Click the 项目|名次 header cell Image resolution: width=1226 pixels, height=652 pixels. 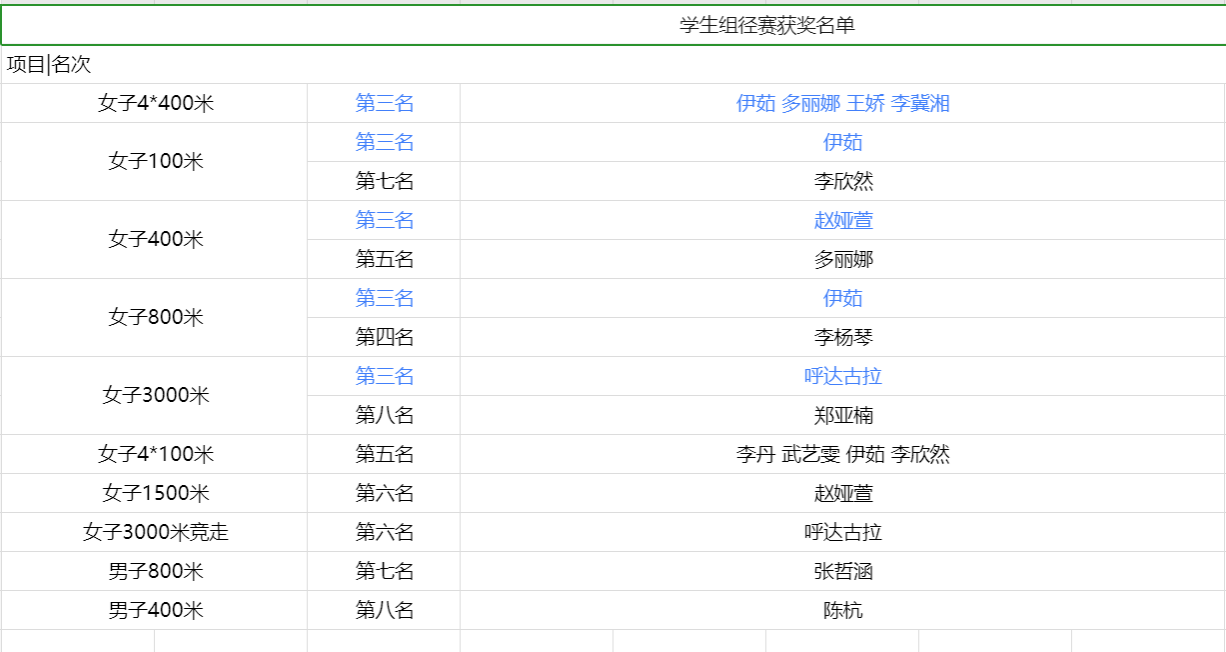pos(49,65)
